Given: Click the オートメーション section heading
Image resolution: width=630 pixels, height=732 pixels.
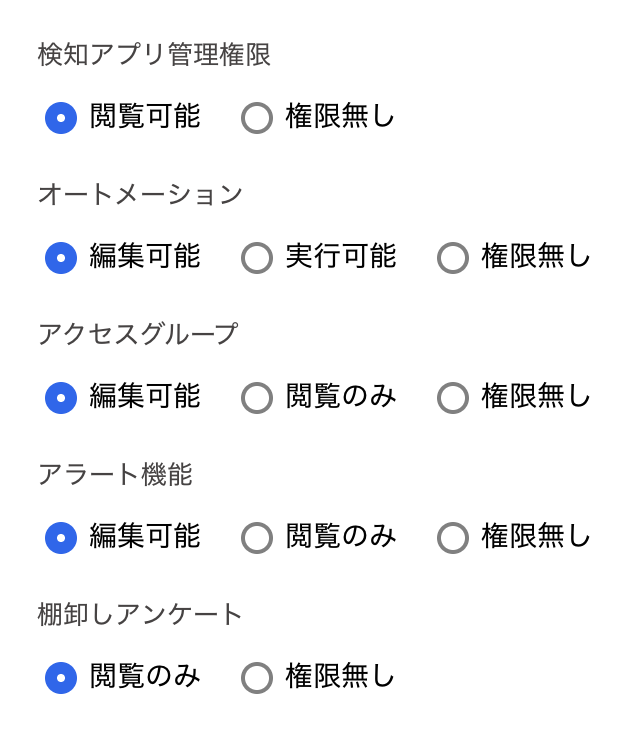Looking at the screenshot, I should click(x=140, y=194).
